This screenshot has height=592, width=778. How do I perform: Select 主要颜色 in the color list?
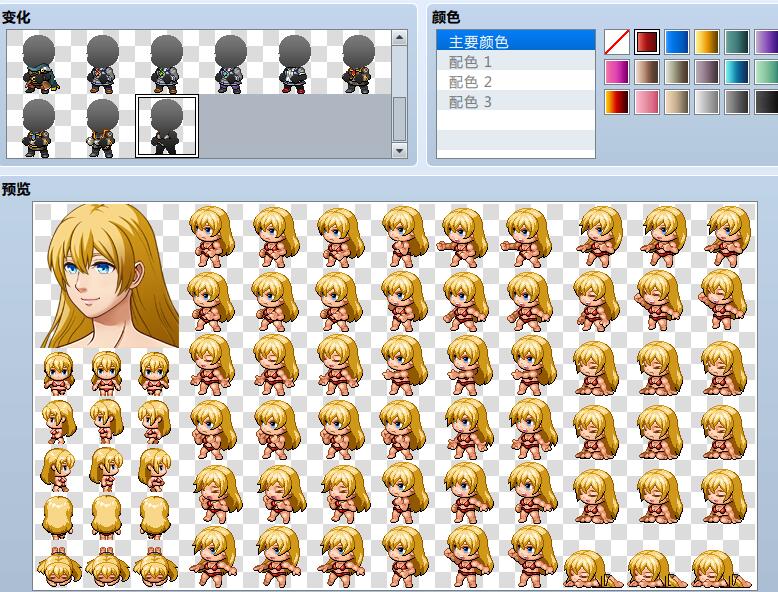(x=516, y=41)
